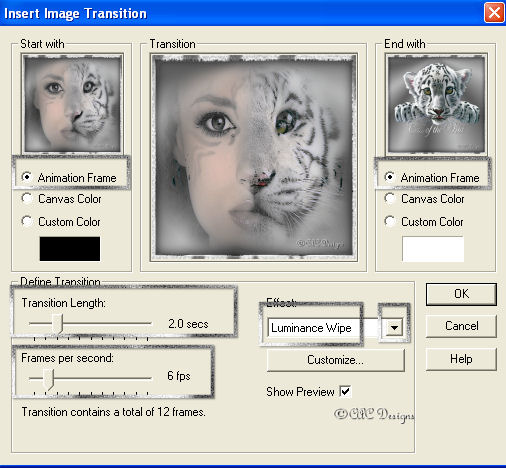506x468 pixels.
Task: Toggle the Show Preview checkbox
Action: [x=345, y=391]
